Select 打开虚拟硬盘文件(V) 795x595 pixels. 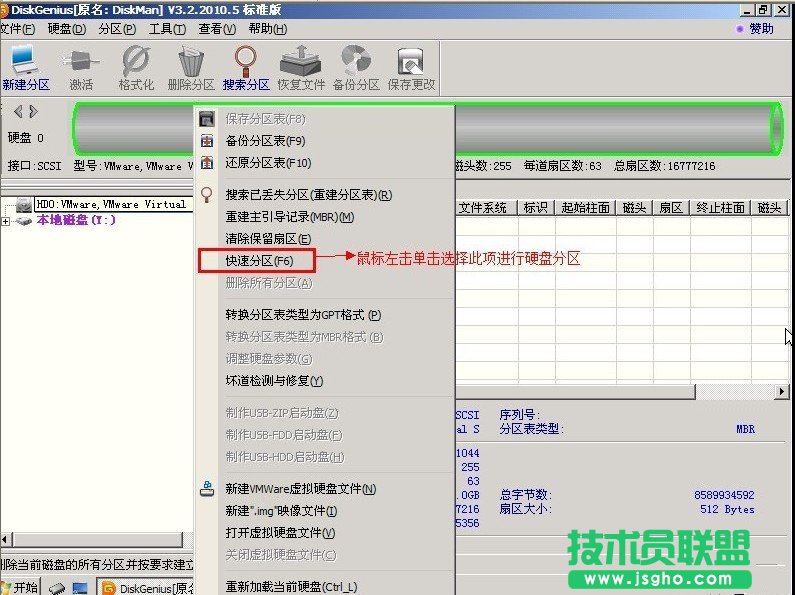(280, 533)
